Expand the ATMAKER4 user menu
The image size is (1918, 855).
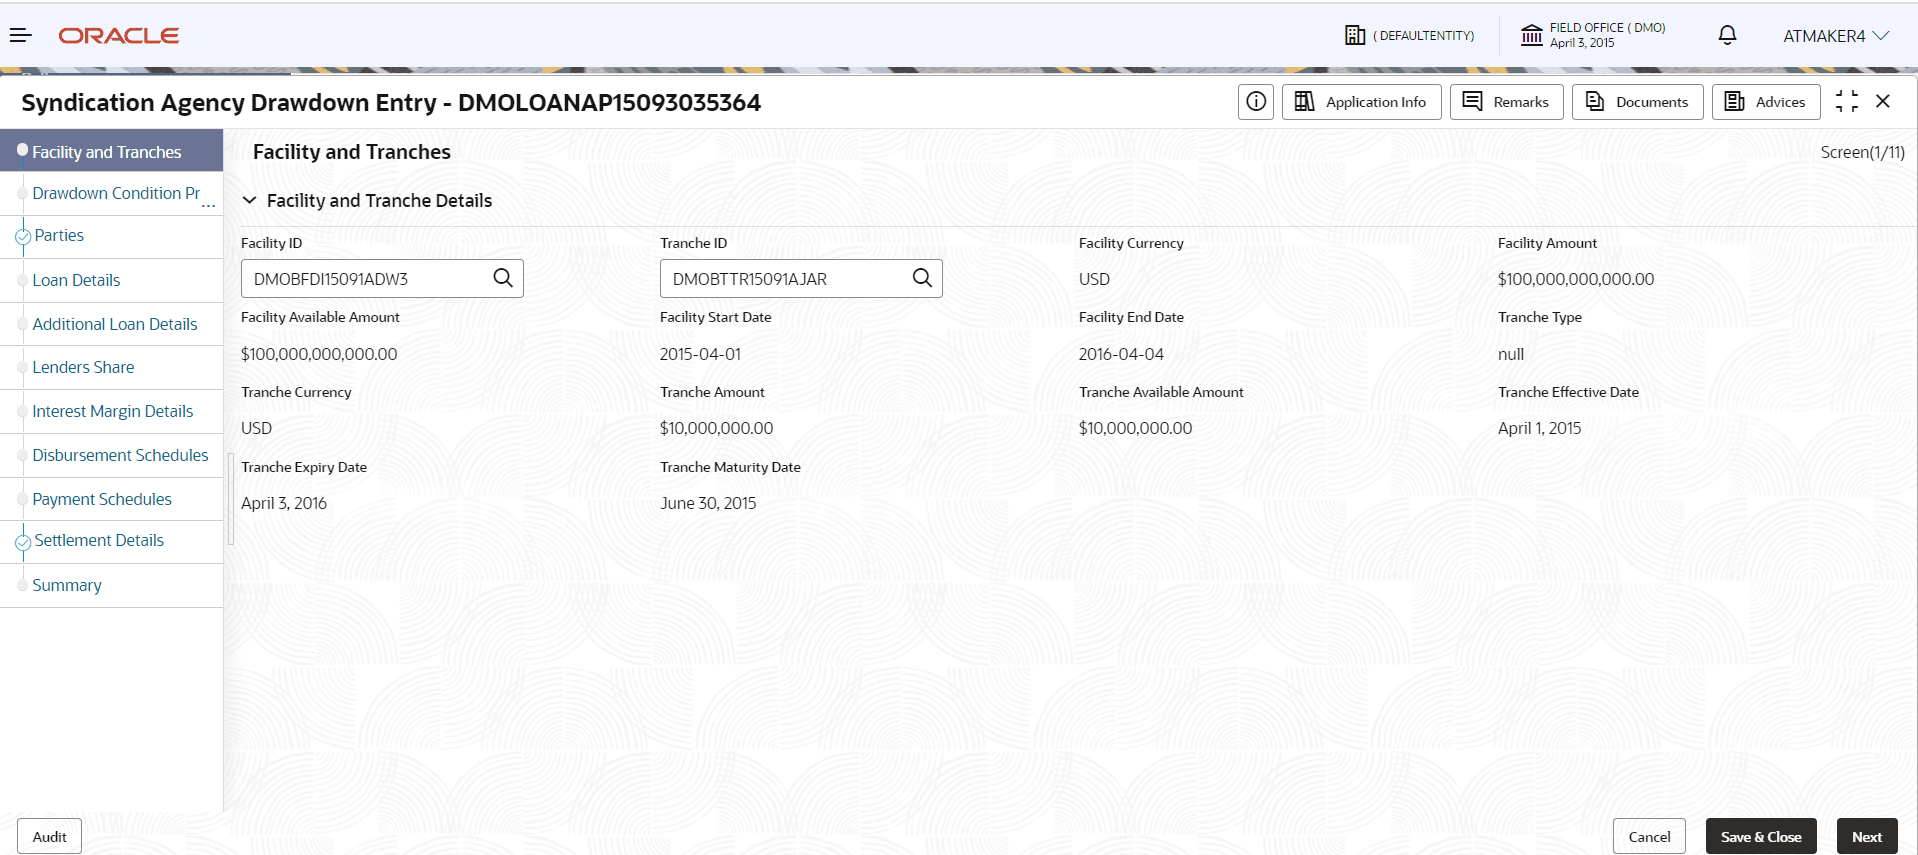coord(1836,36)
